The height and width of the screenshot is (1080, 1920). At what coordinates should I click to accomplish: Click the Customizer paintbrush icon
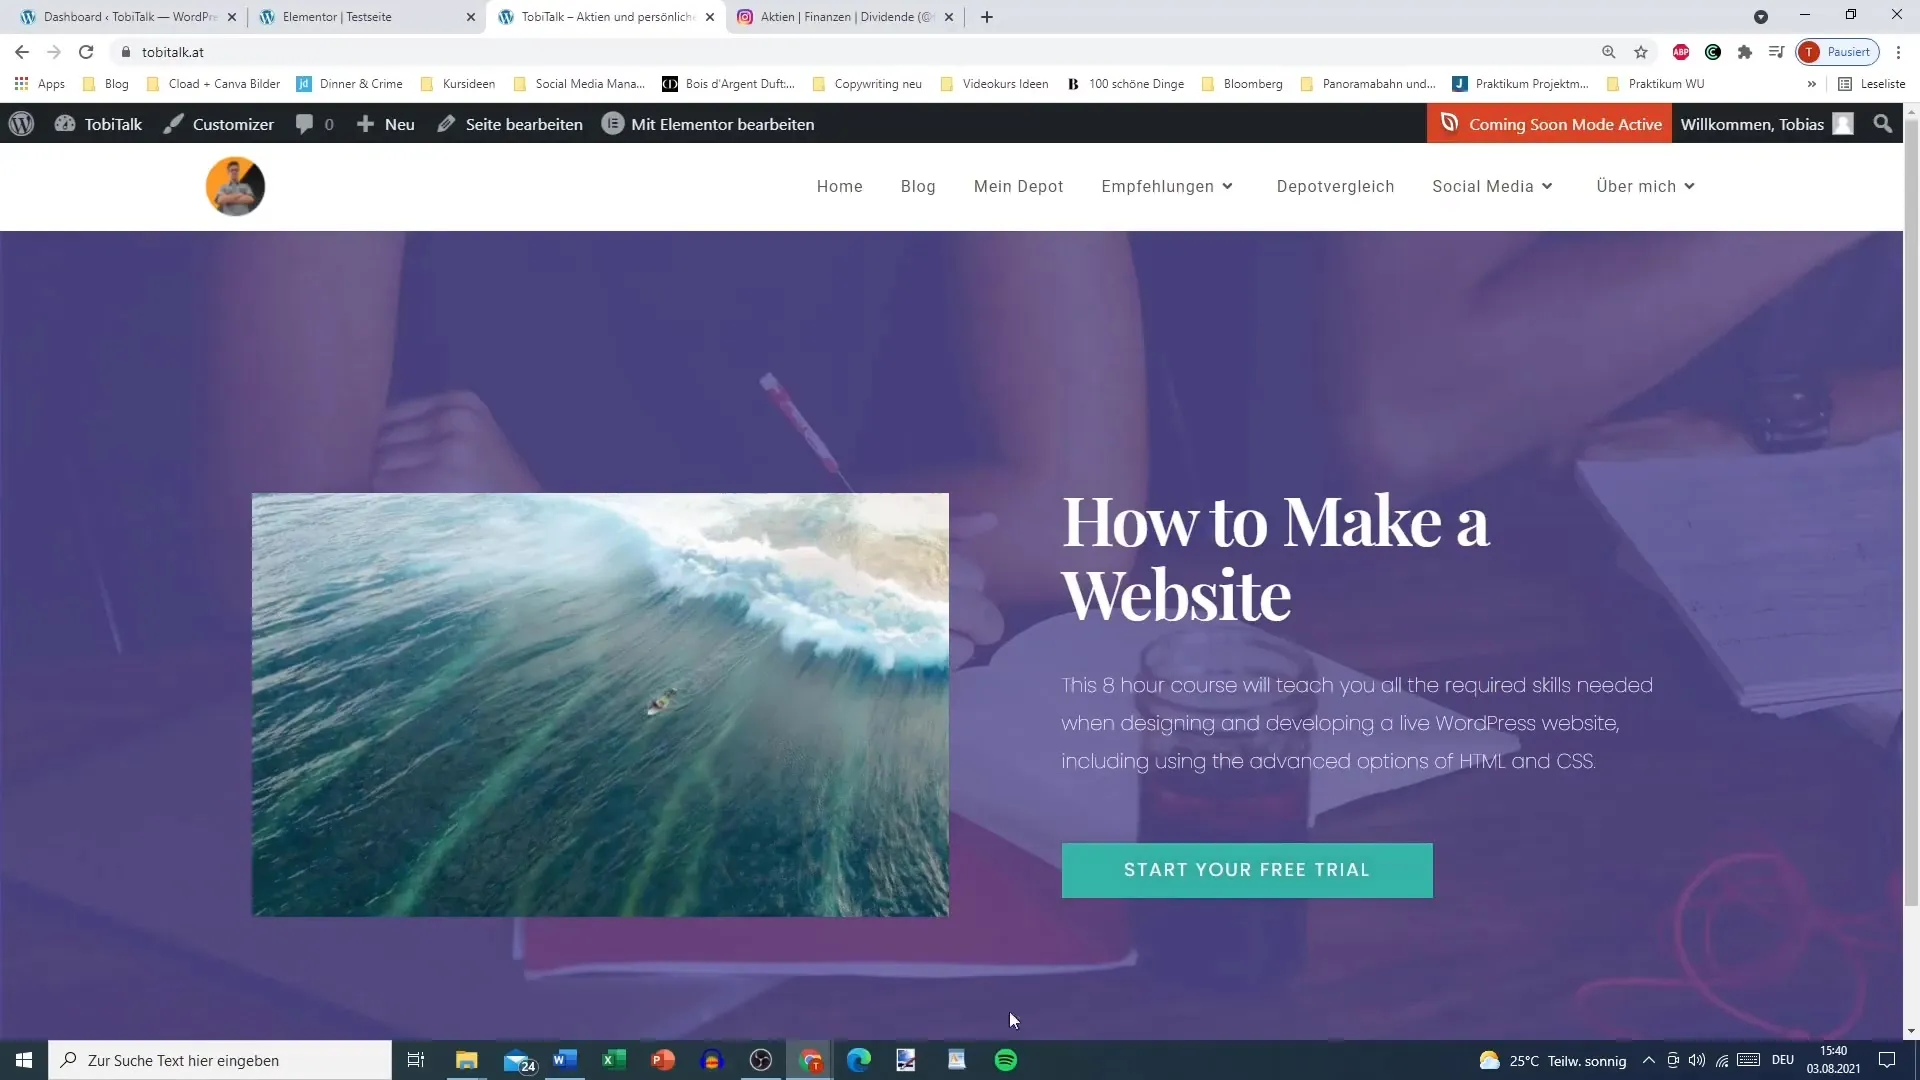coord(173,124)
